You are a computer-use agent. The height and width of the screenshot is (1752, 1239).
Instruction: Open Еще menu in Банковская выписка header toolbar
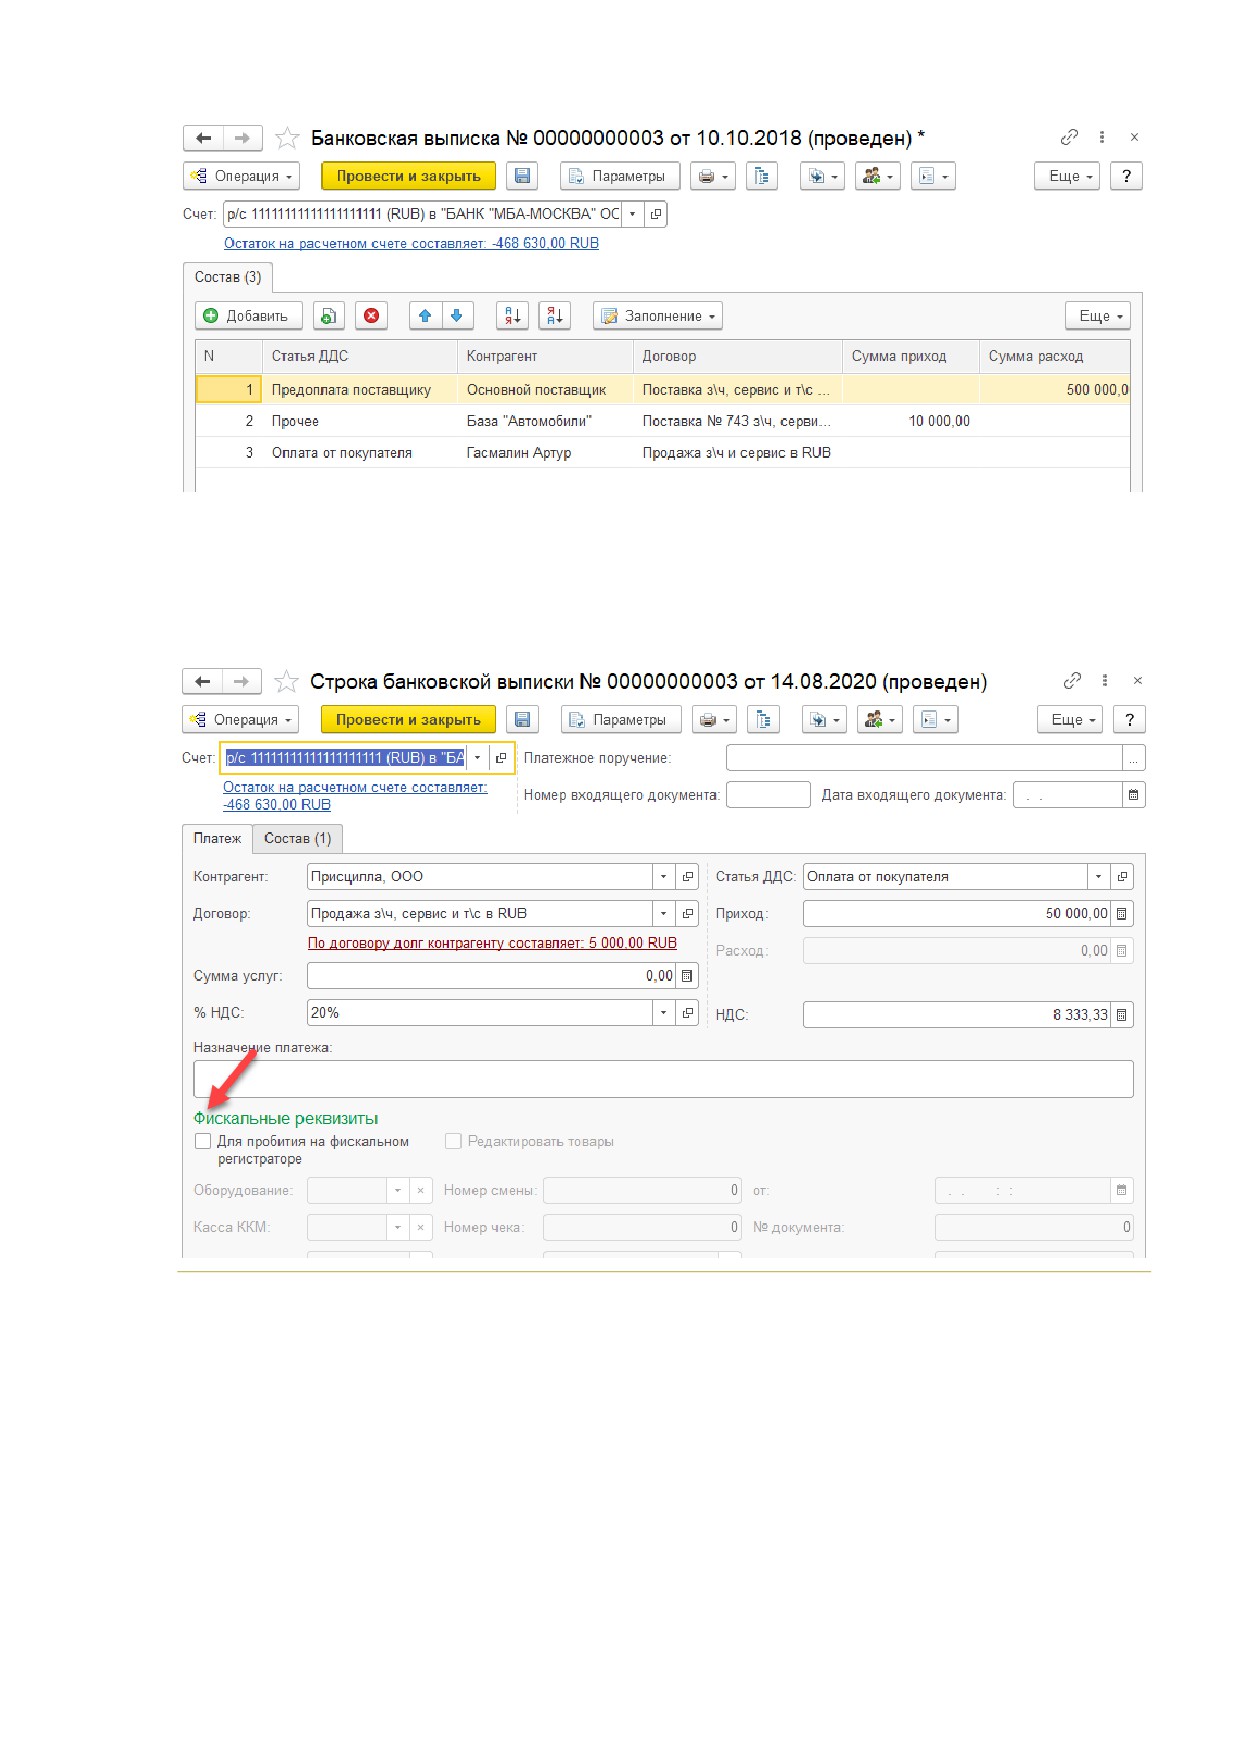1067,176
